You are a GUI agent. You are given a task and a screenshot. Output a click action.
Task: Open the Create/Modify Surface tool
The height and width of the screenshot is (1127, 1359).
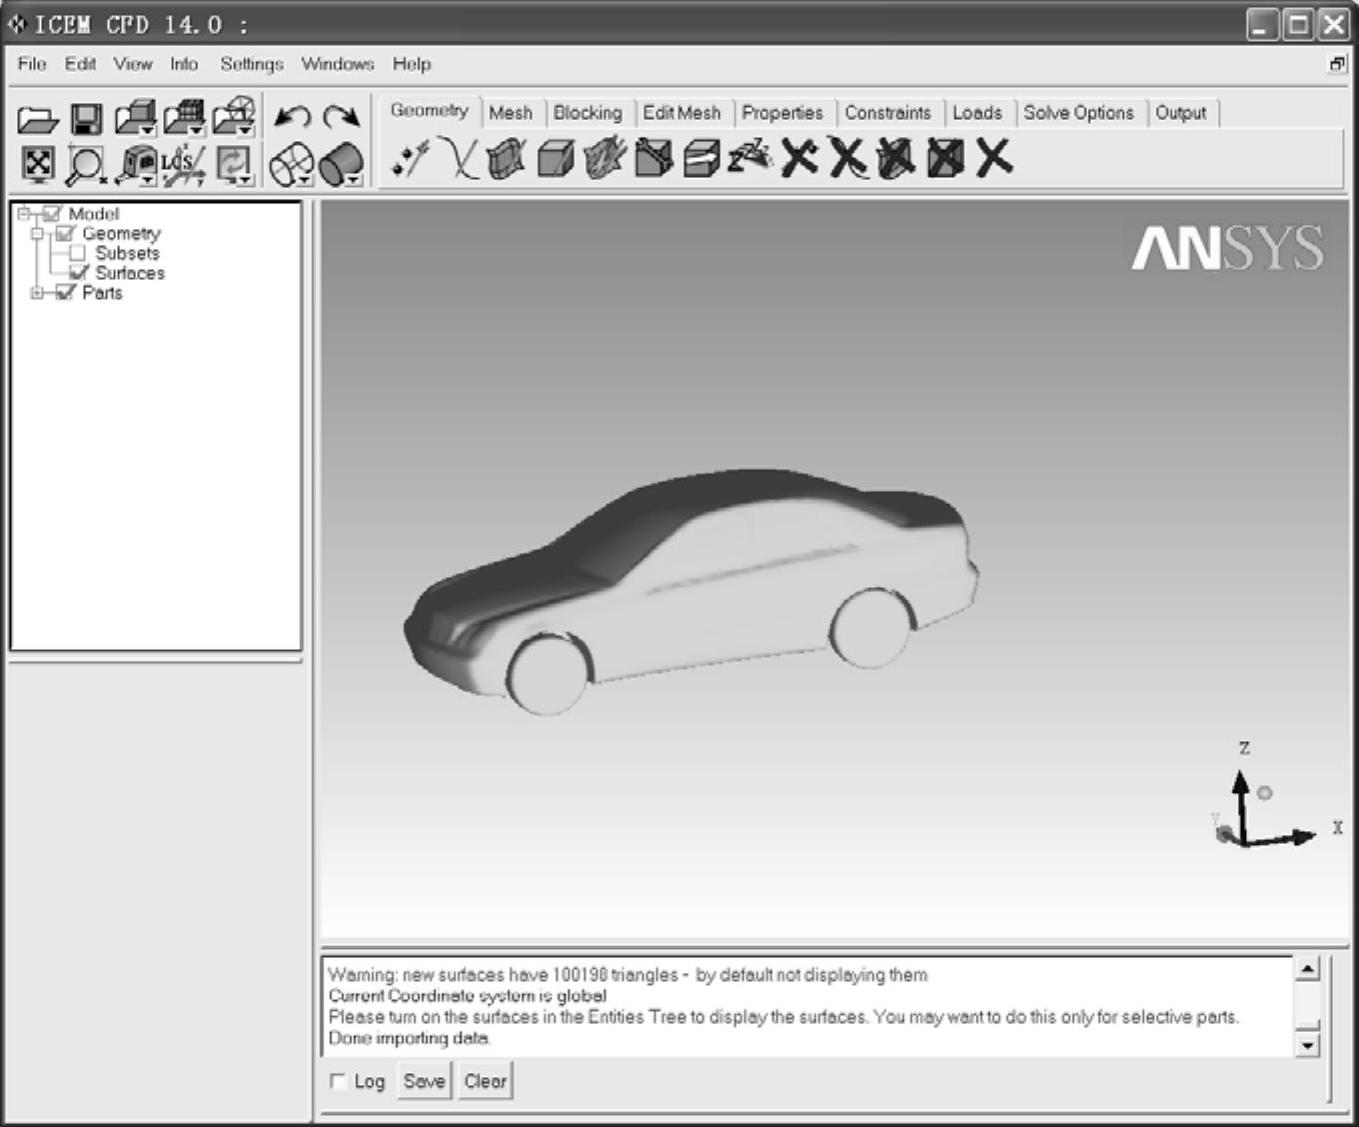[506, 159]
